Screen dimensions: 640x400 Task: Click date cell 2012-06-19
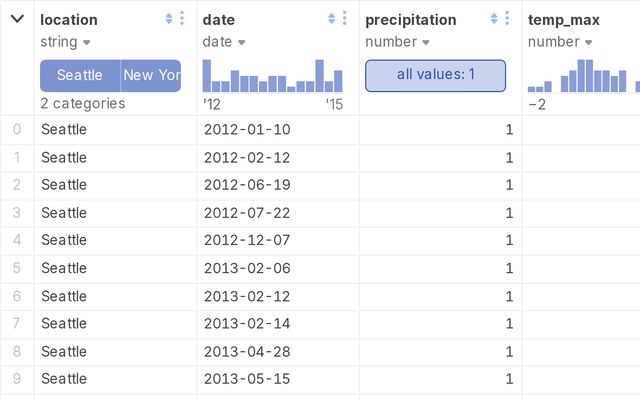[x=247, y=185]
